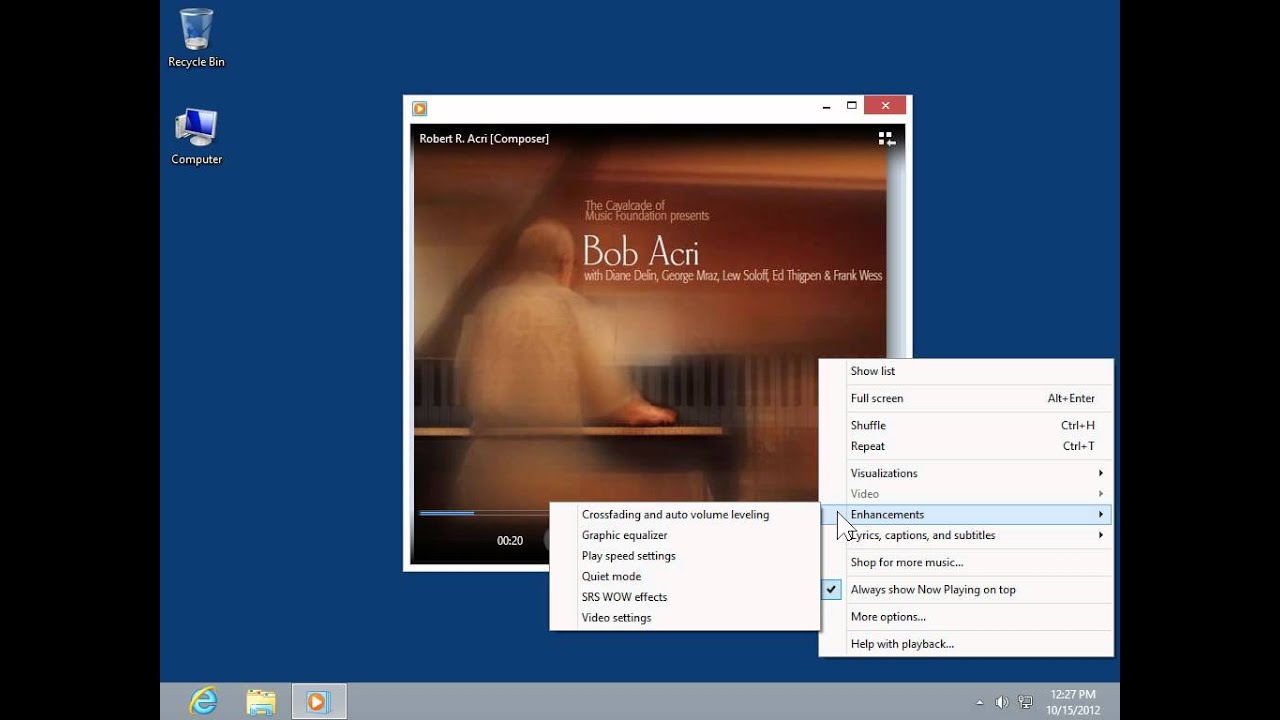
Task: Open SRS WOW effects
Action: [x=685, y=597]
